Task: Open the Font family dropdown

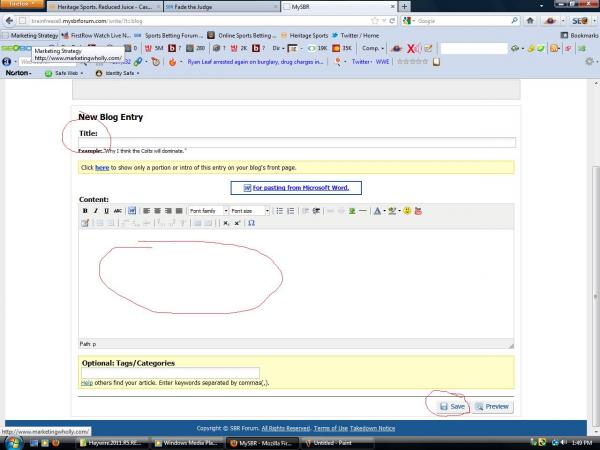Action: (208, 211)
